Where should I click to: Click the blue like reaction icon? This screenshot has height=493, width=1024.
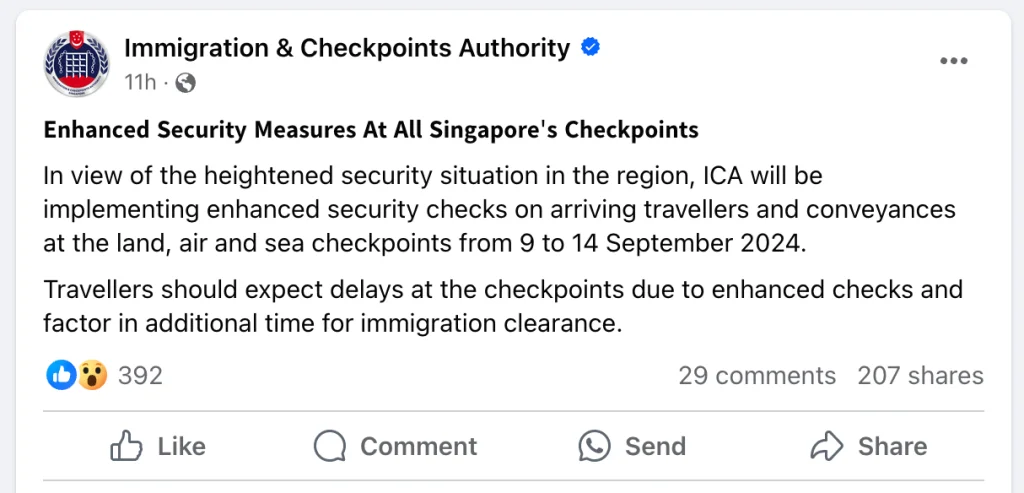click(61, 375)
